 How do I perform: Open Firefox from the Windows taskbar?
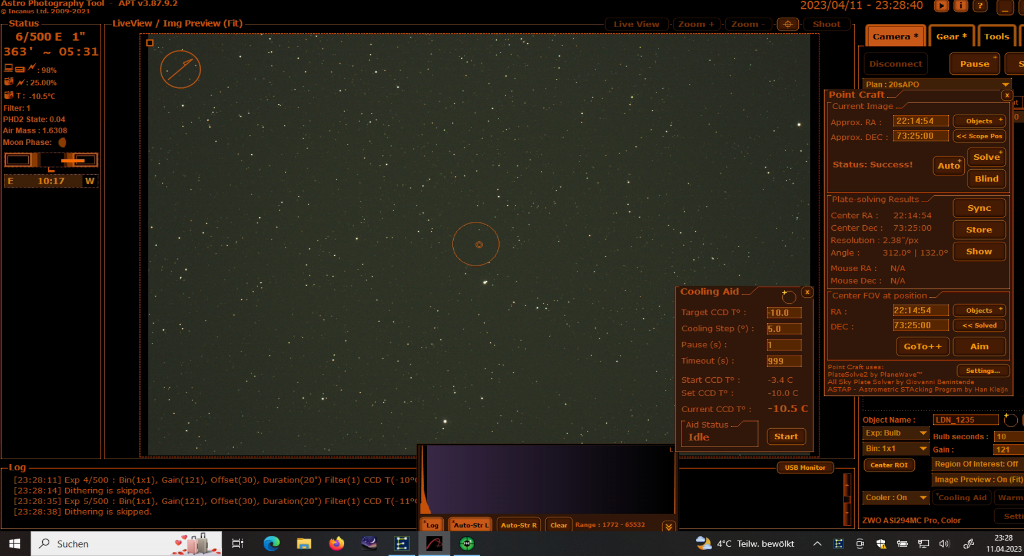click(336, 543)
